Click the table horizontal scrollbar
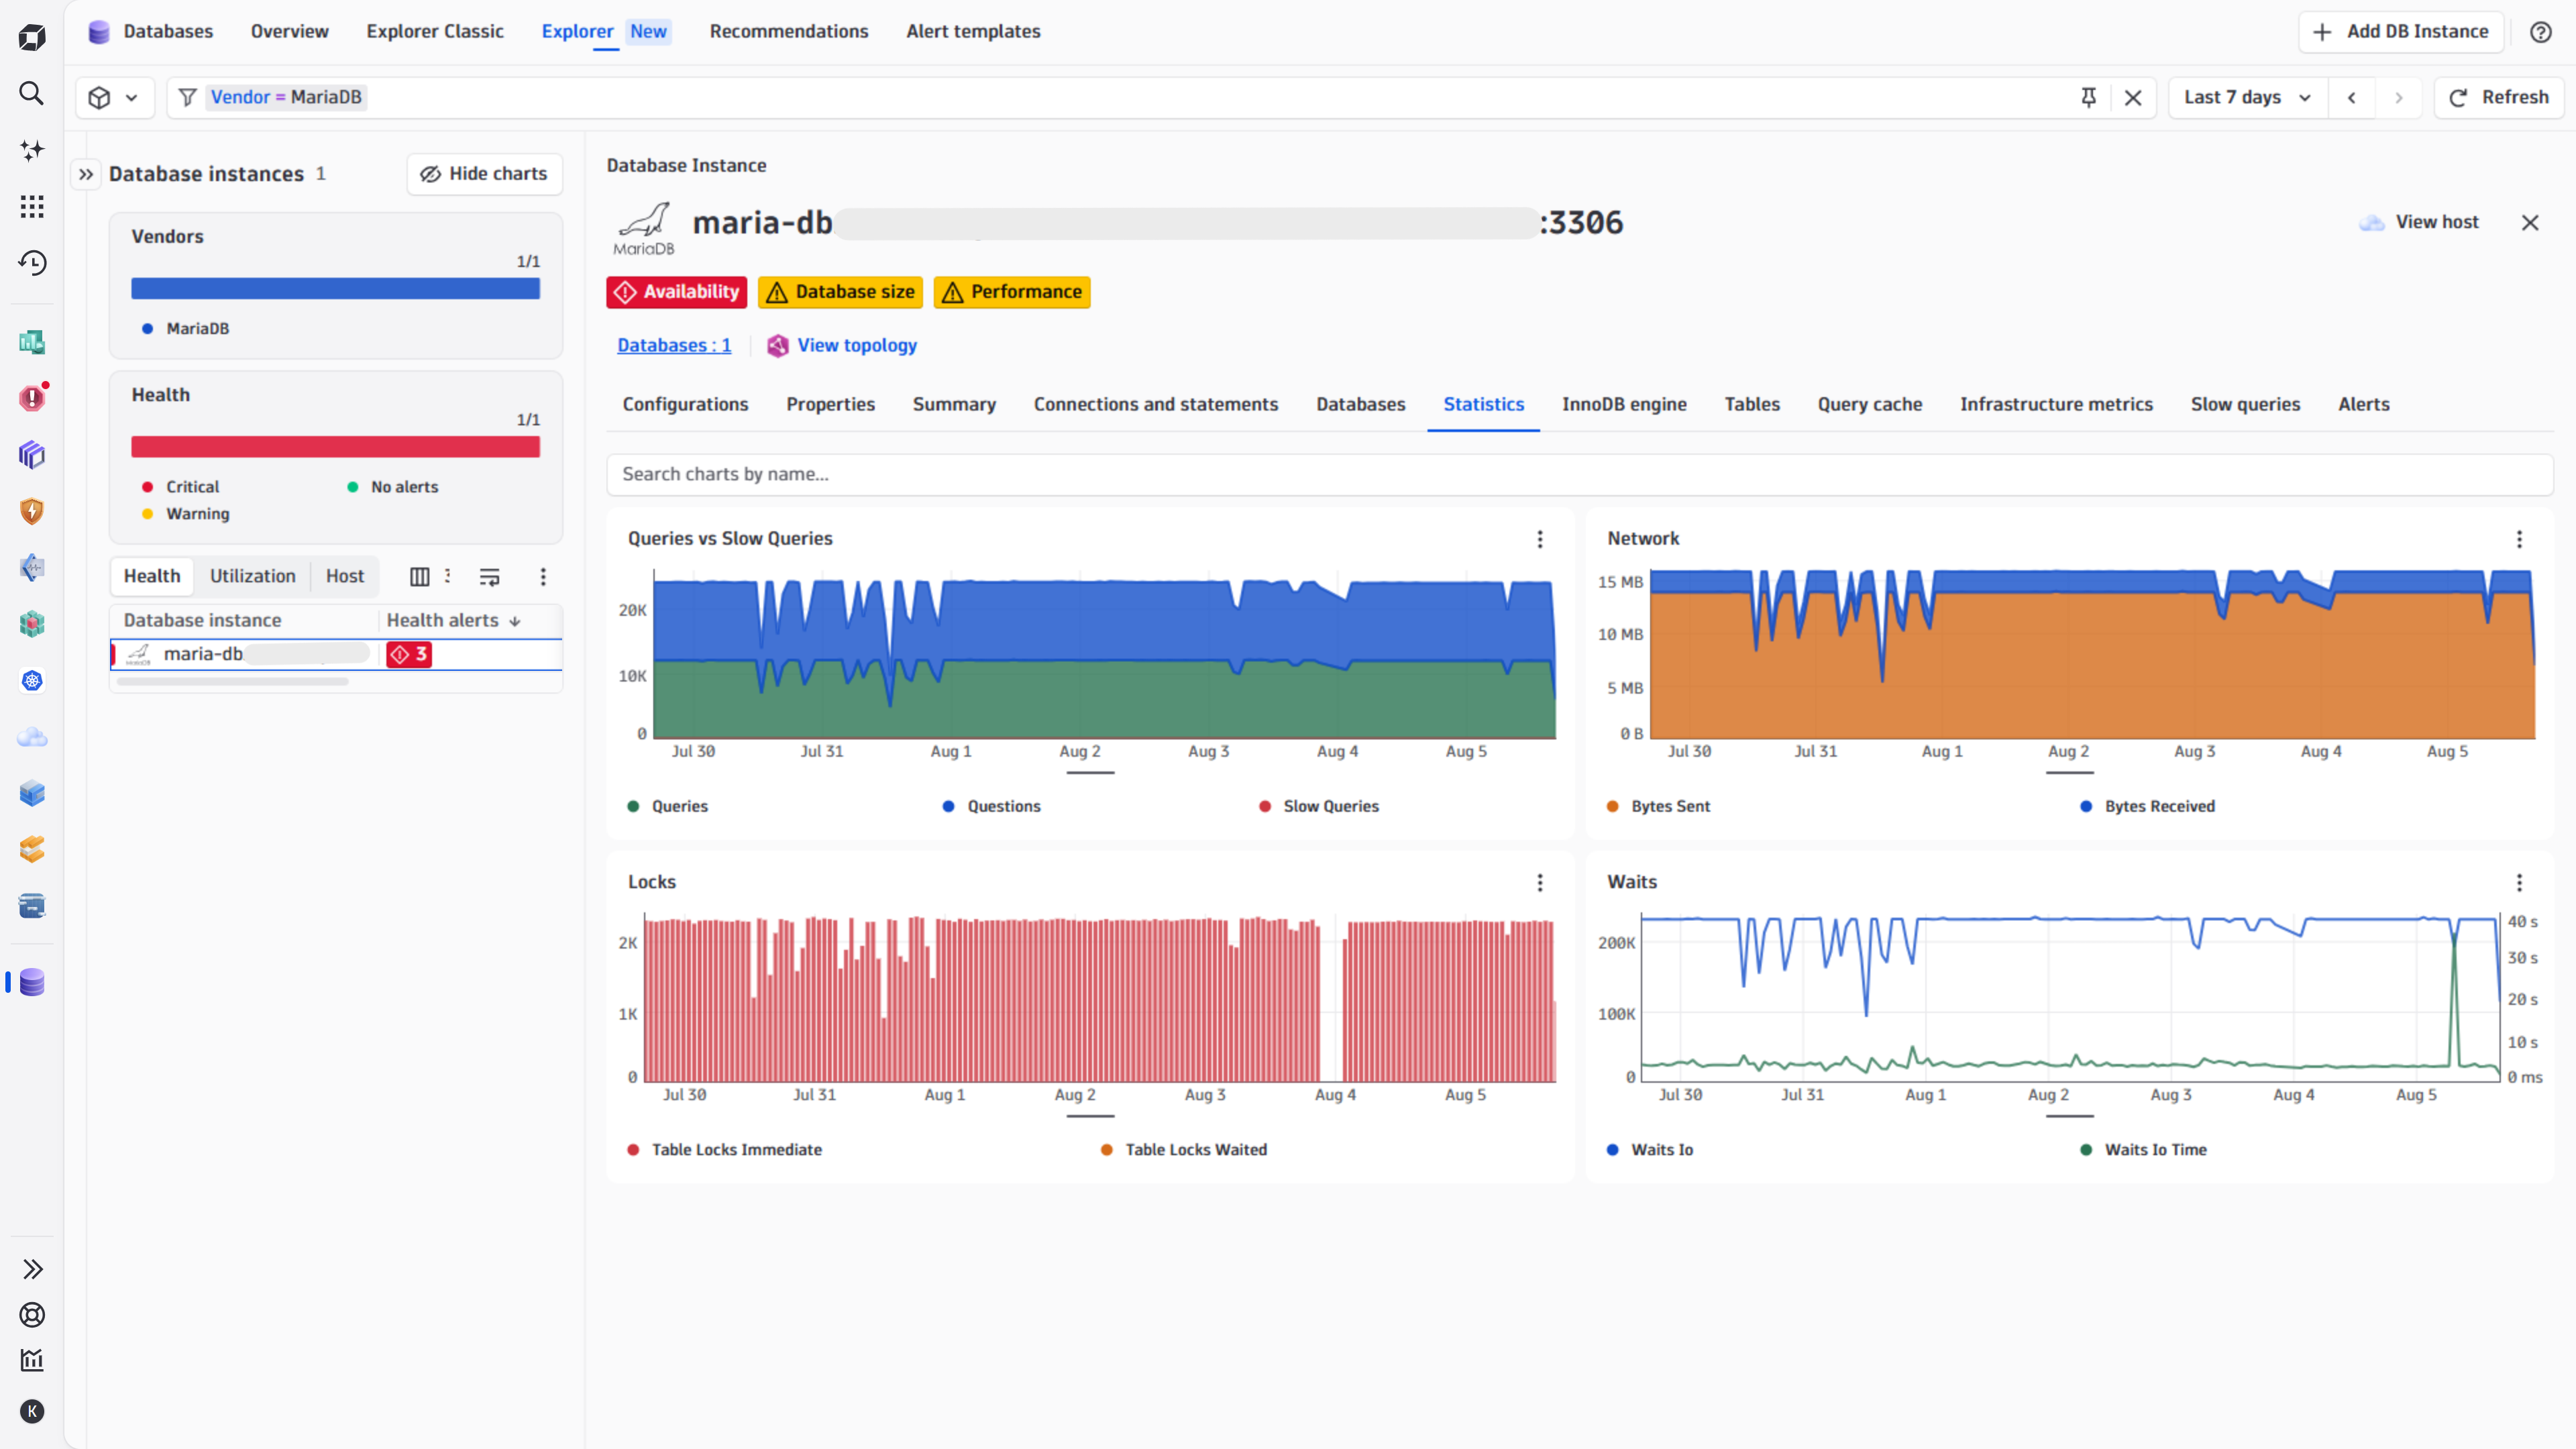2576x1449 pixels. tap(232, 682)
